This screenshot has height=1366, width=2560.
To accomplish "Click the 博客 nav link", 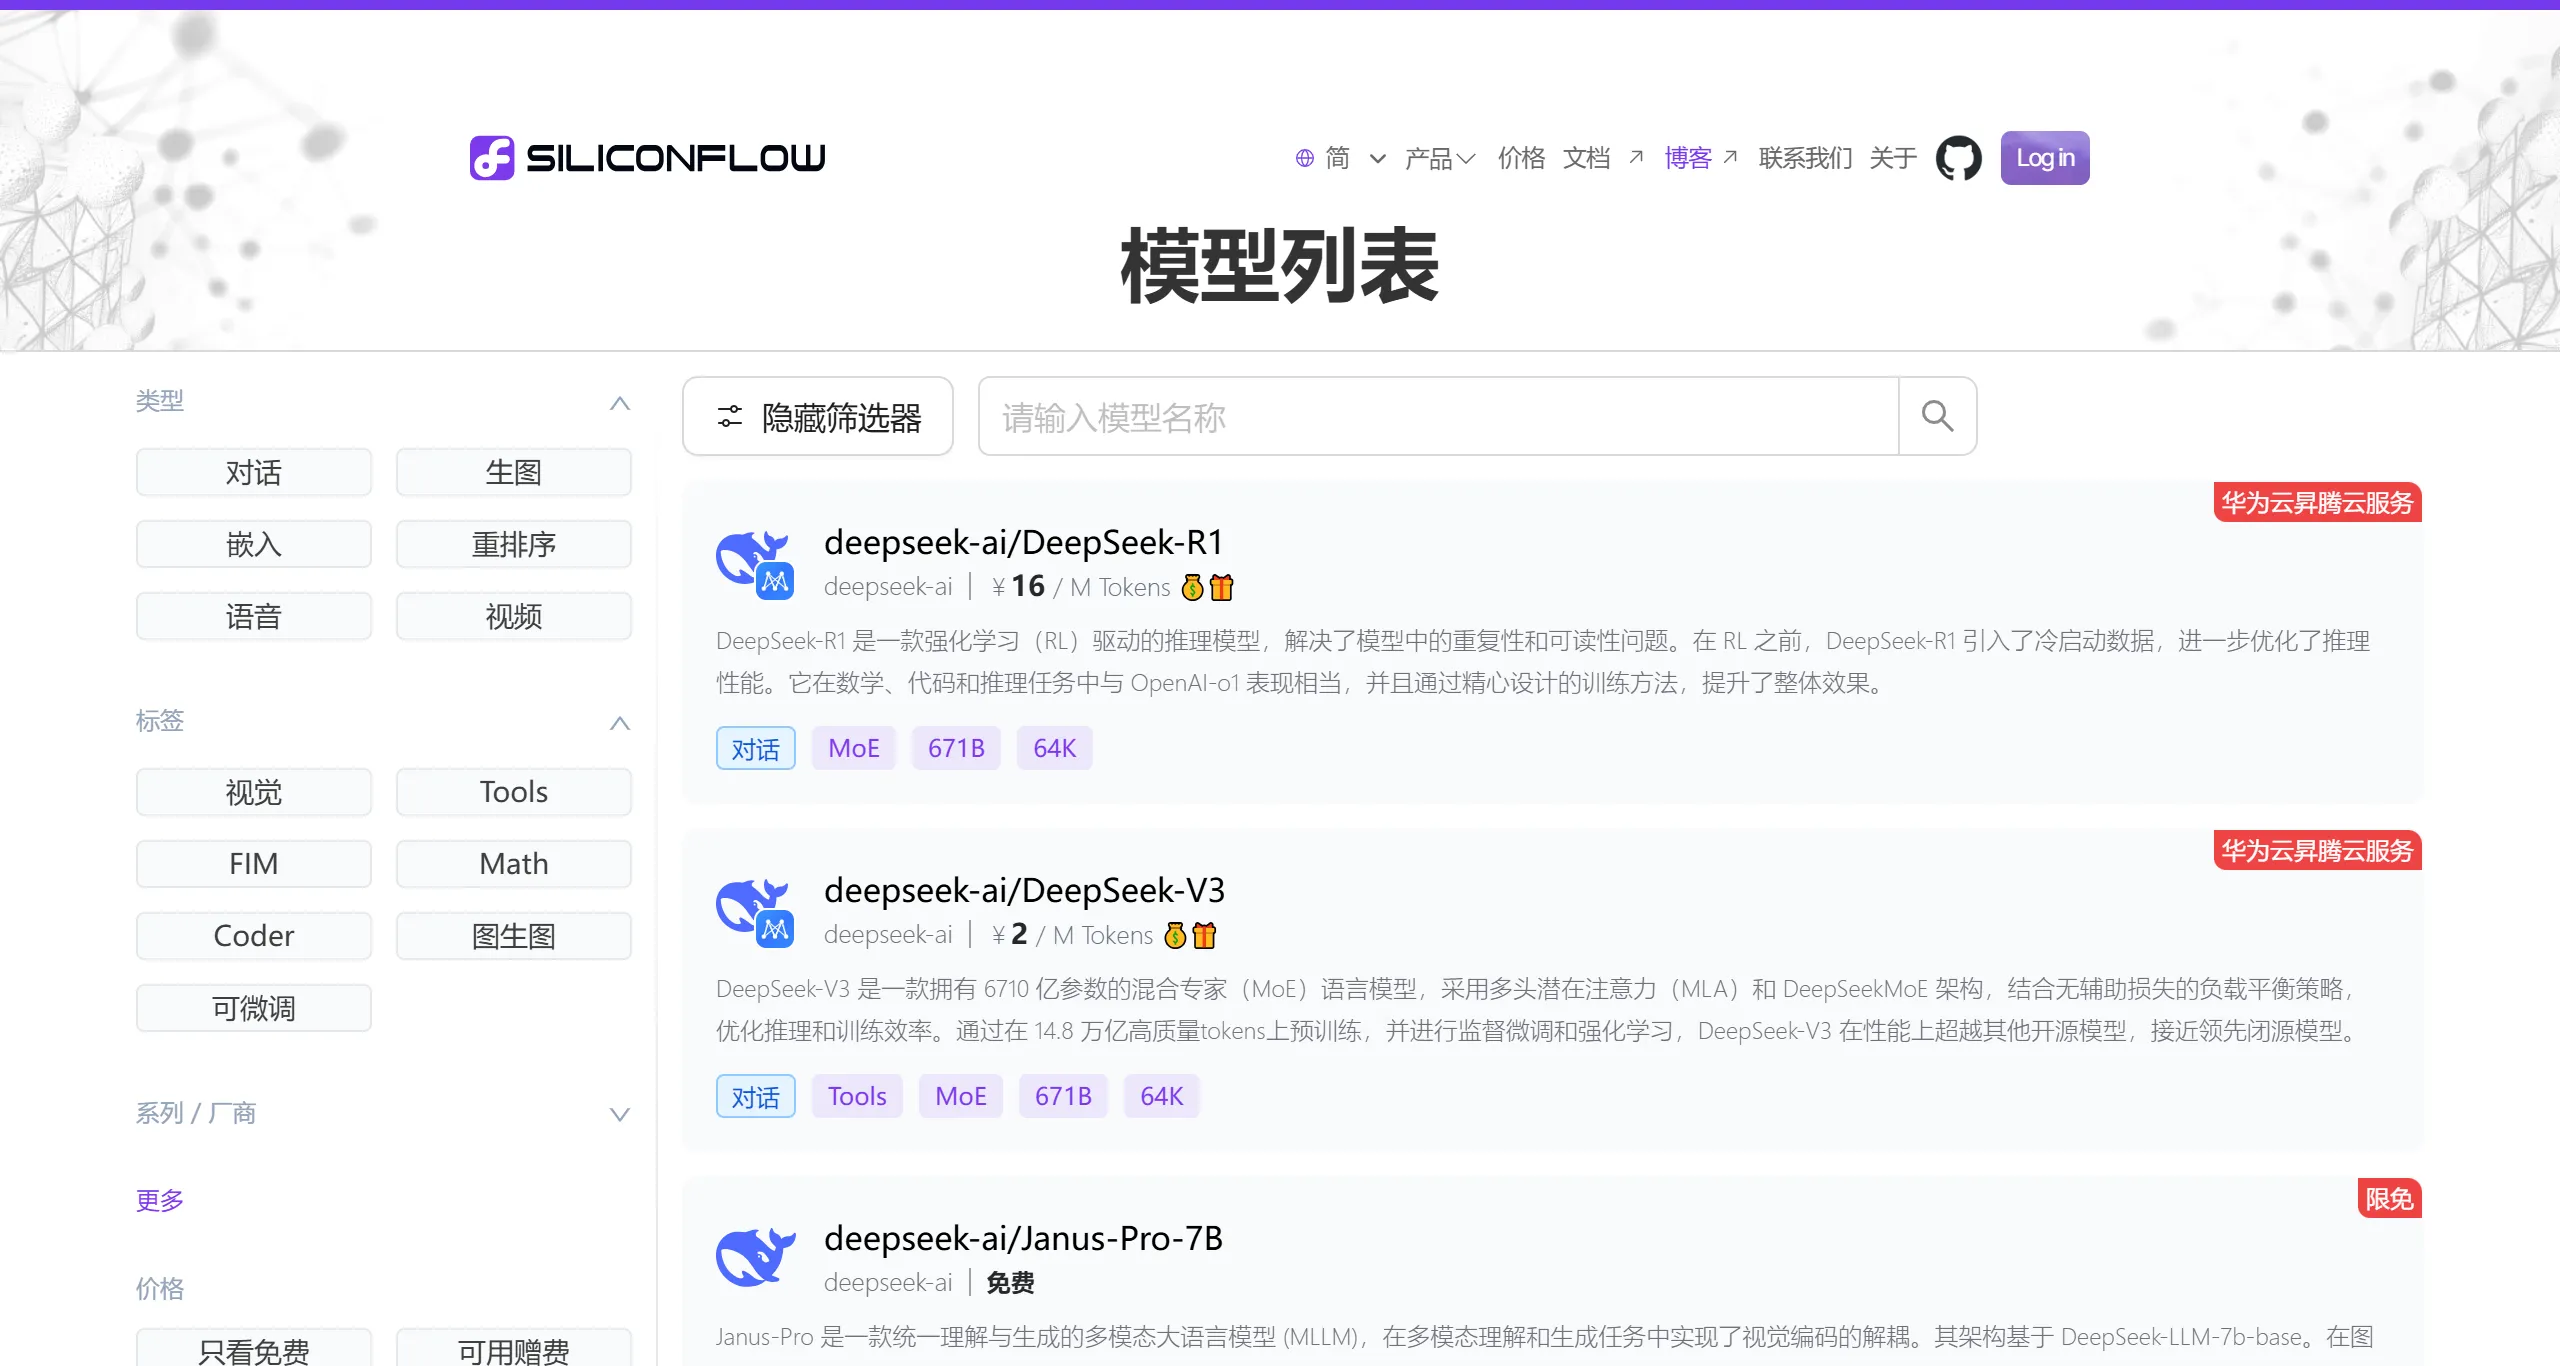I will [1688, 158].
